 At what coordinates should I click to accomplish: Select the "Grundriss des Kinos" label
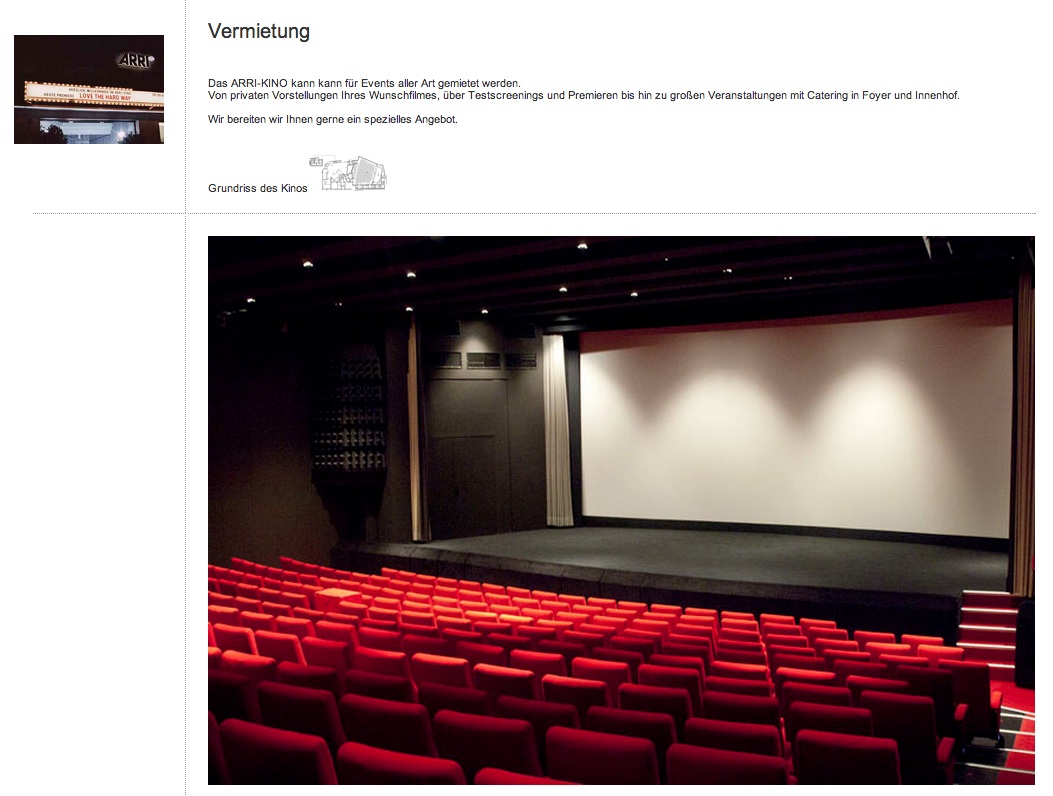coord(258,188)
